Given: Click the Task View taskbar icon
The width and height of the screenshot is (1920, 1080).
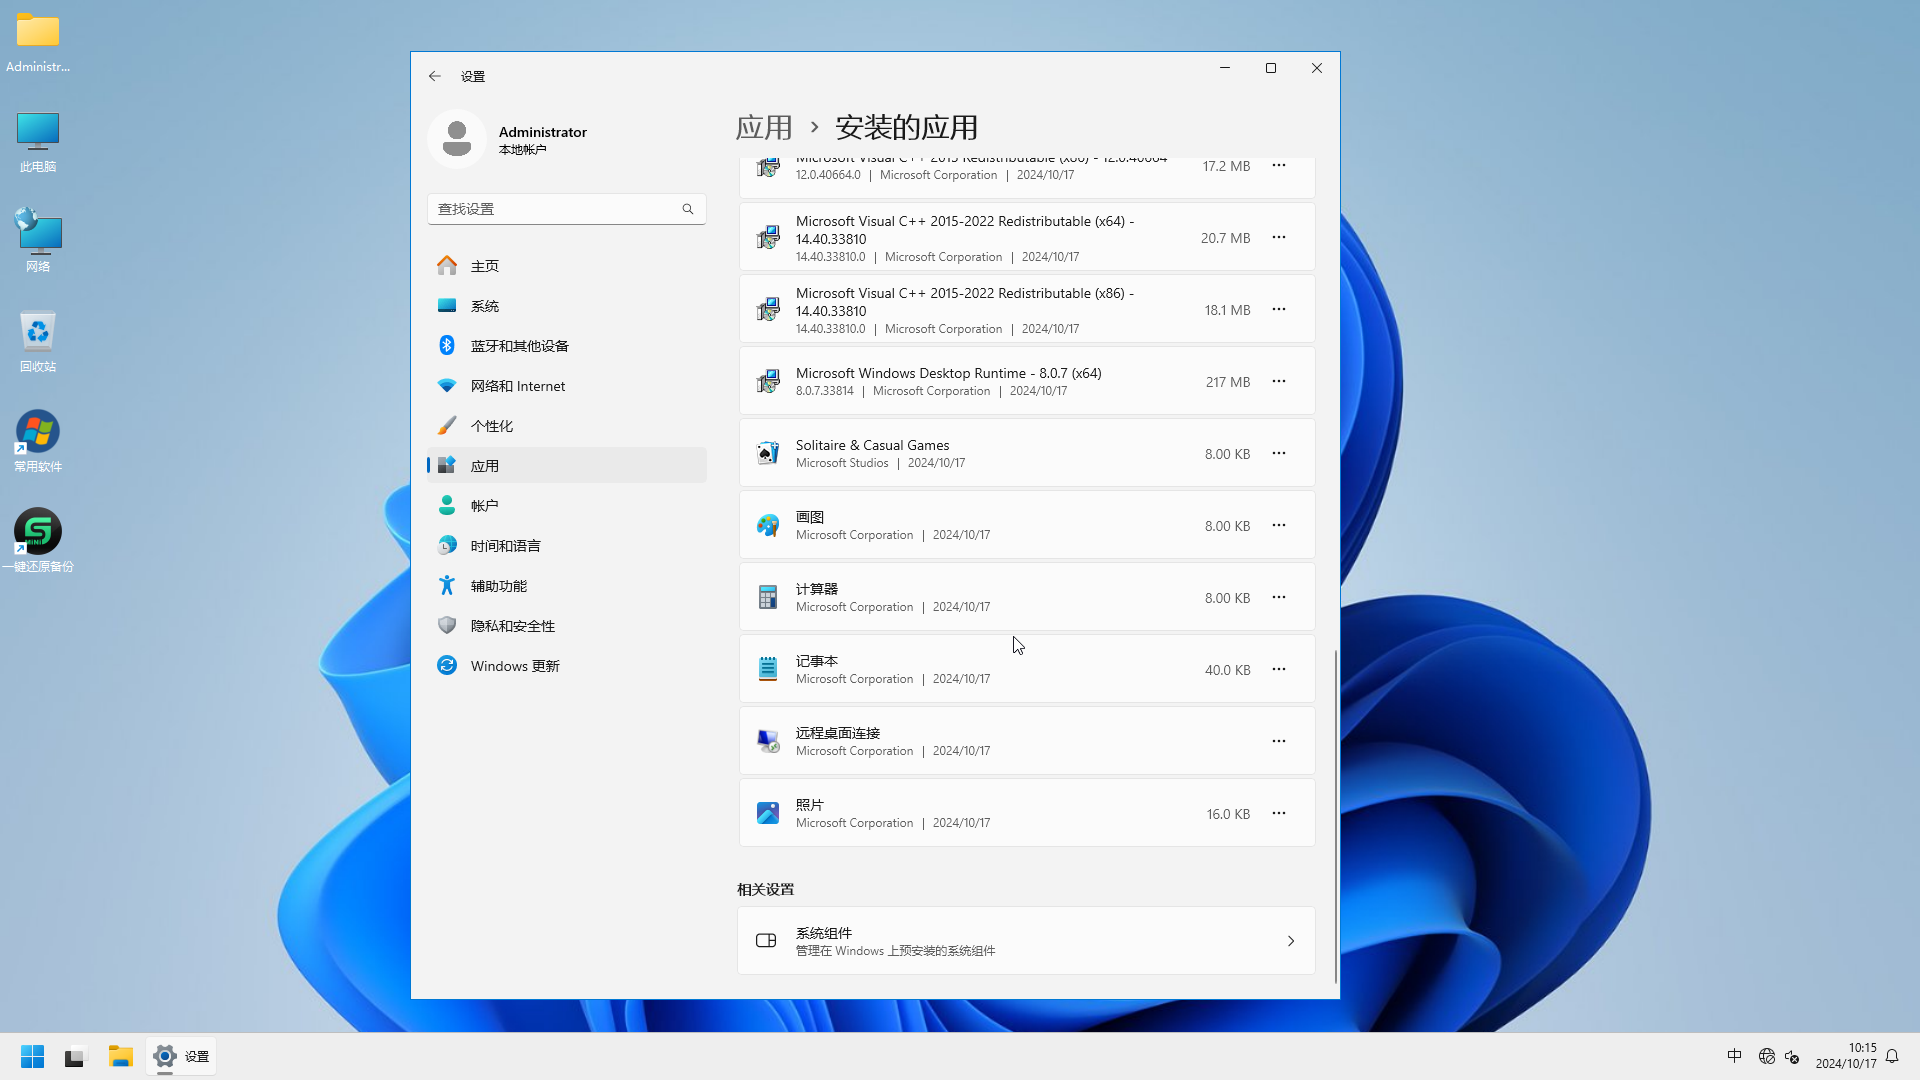Looking at the screenshot, I should coord(77,1056).
